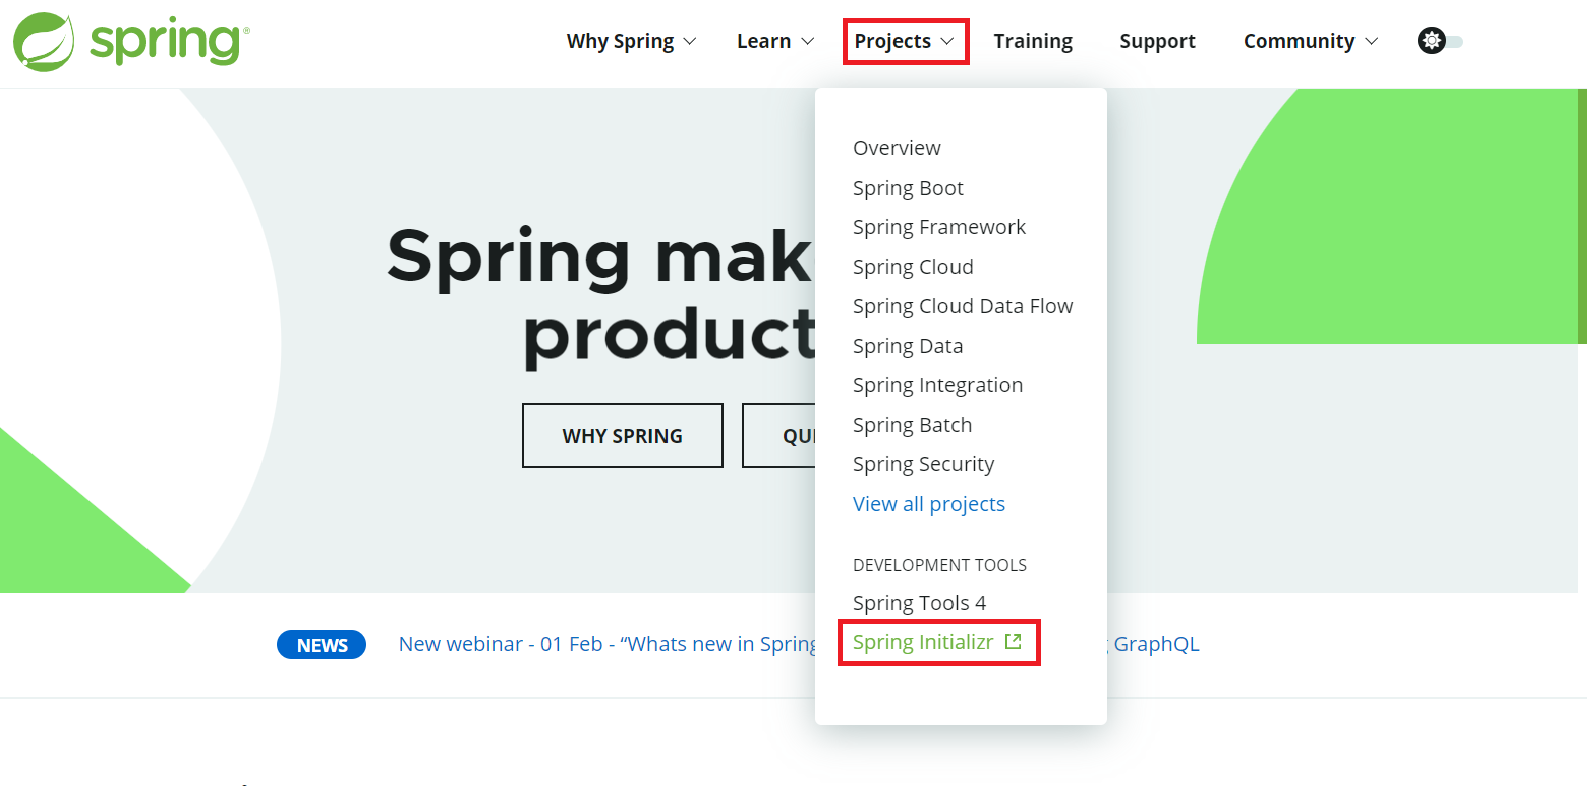Expand the Why Spring dropdown

pyautogui.click(x=631, y=41)
